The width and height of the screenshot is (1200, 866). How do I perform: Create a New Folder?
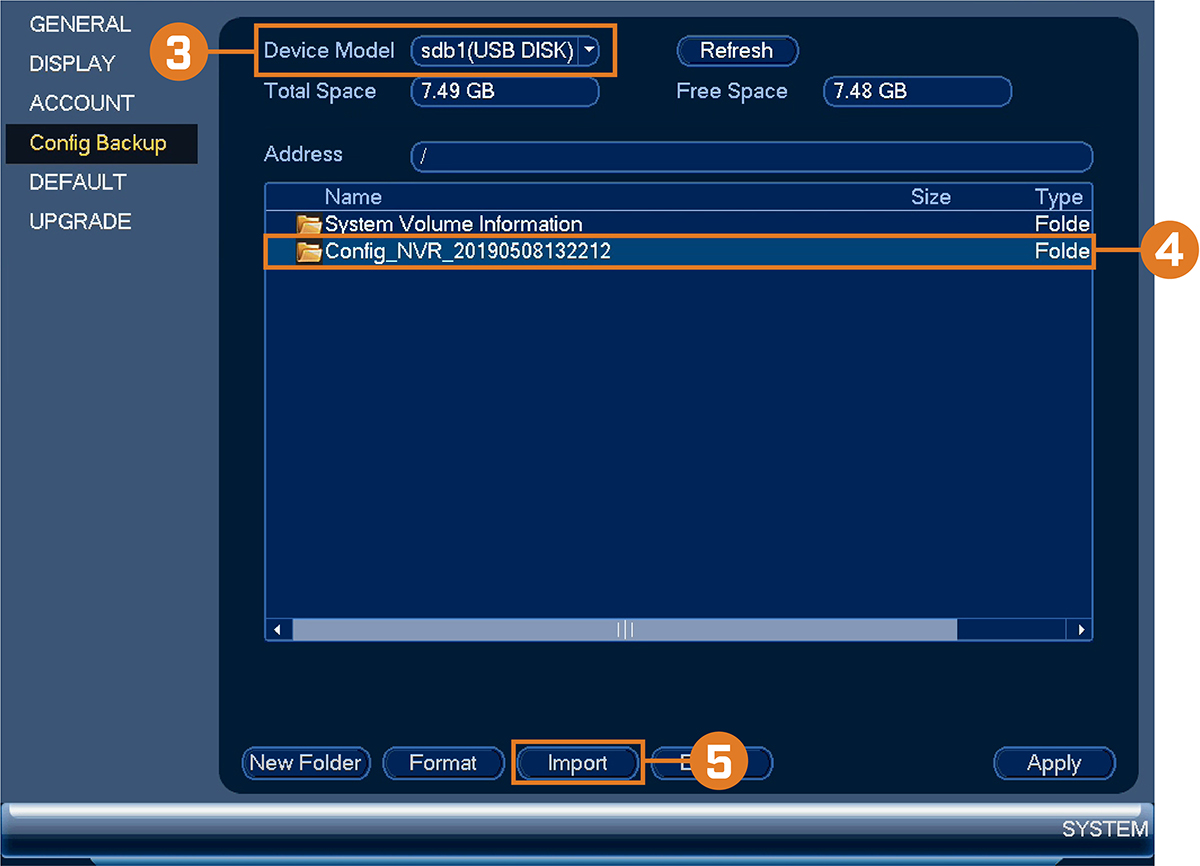tap(306, 763)
